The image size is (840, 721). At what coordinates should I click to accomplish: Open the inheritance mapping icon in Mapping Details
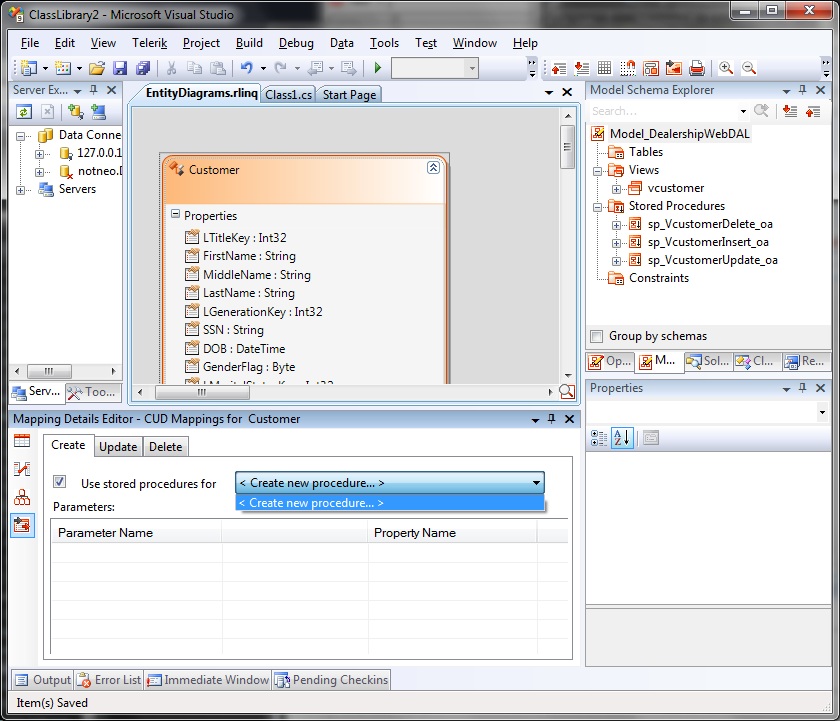pos(22,498)
